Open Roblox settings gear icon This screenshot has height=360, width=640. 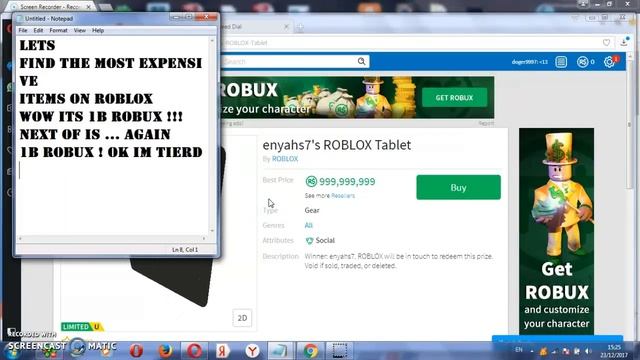point(609,62)
